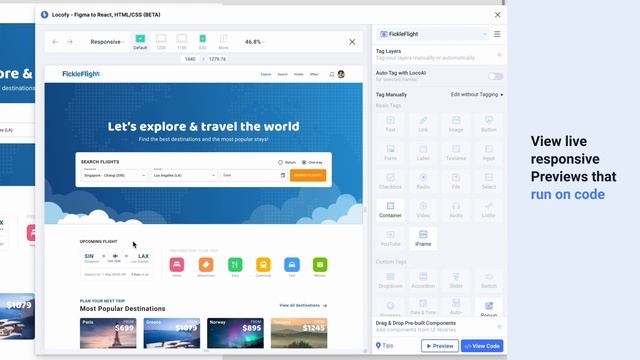Screen dimensions: 640x360
Task: Click the FickleFlight logo in preview
Action: [81, 74]
